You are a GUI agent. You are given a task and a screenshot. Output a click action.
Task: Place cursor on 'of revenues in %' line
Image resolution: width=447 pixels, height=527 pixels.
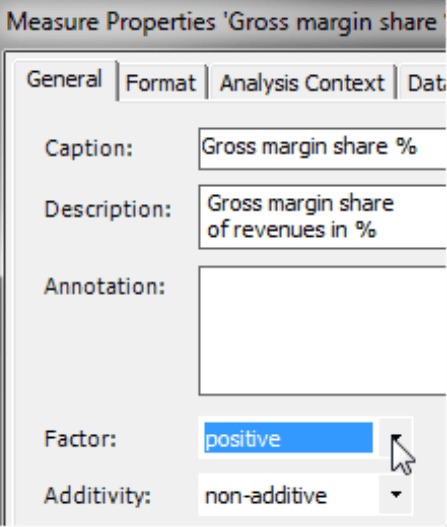[291, 230]
